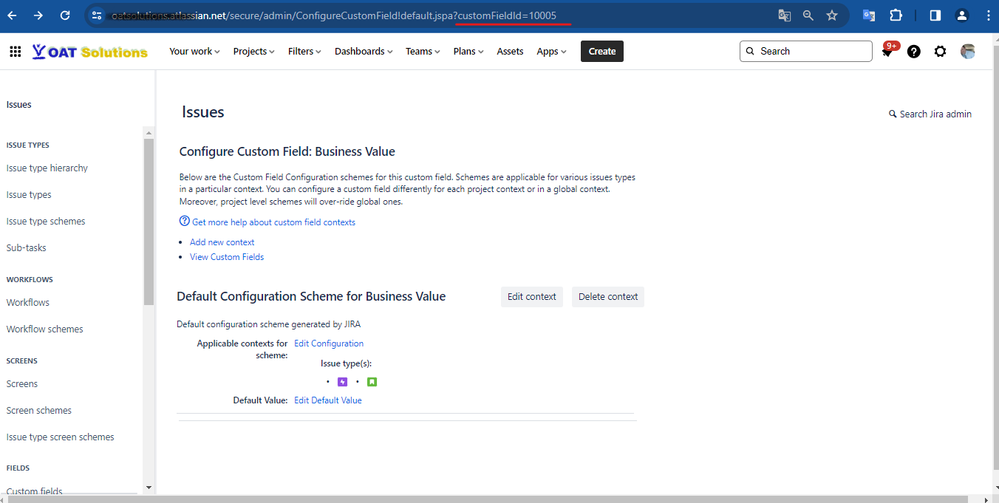The height and width of the screenshot is (503, 999).
Task: Expand the Dashboards dropdown
Action: click(x=364, y=52)
